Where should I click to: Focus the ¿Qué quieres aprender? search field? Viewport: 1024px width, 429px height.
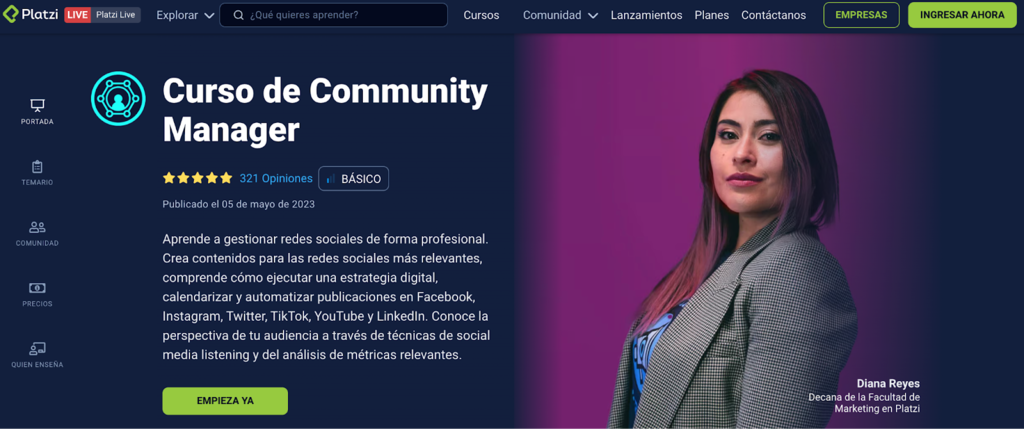click(334, 15)
